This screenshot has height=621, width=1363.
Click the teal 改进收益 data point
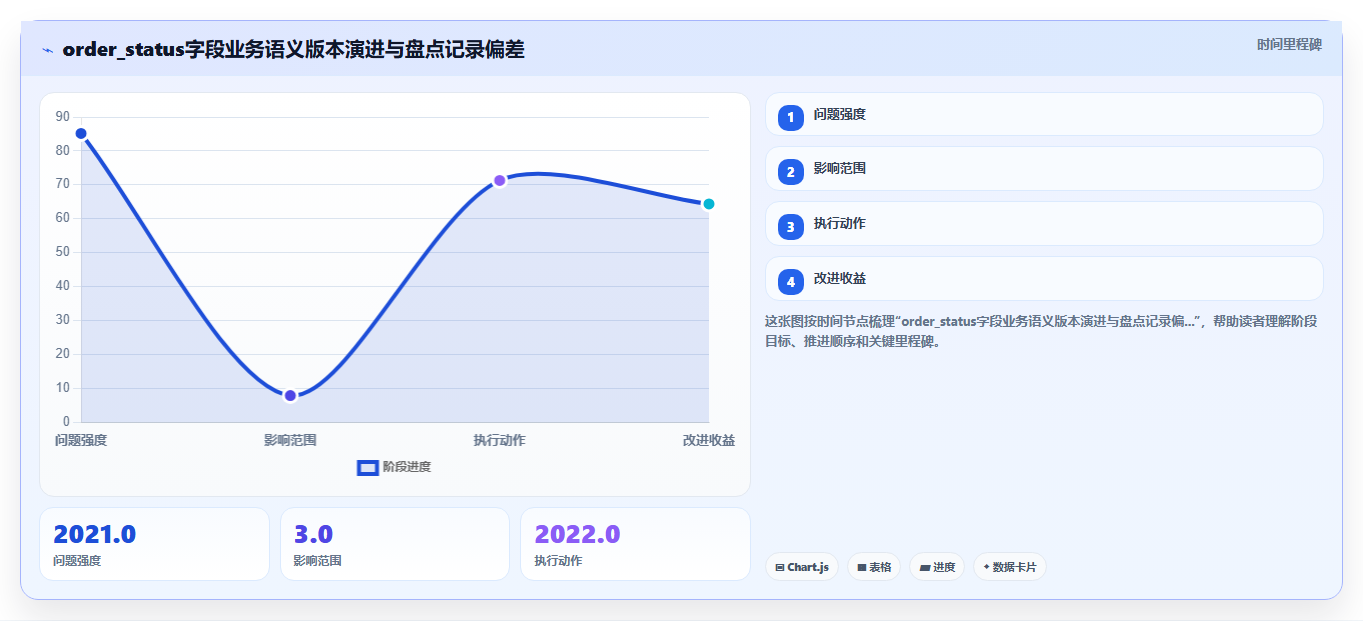(709, 204)
